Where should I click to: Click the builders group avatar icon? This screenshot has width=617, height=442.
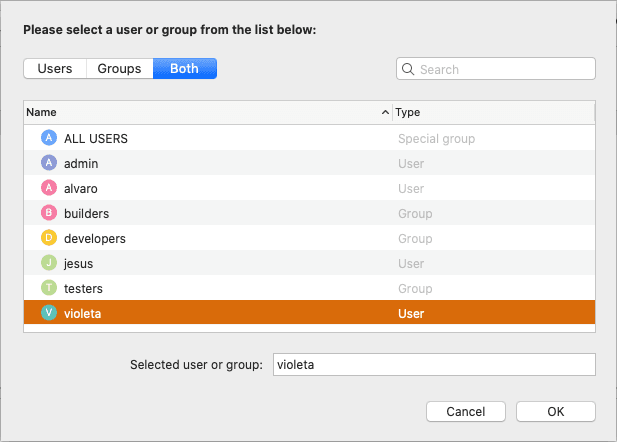(49, 213)
